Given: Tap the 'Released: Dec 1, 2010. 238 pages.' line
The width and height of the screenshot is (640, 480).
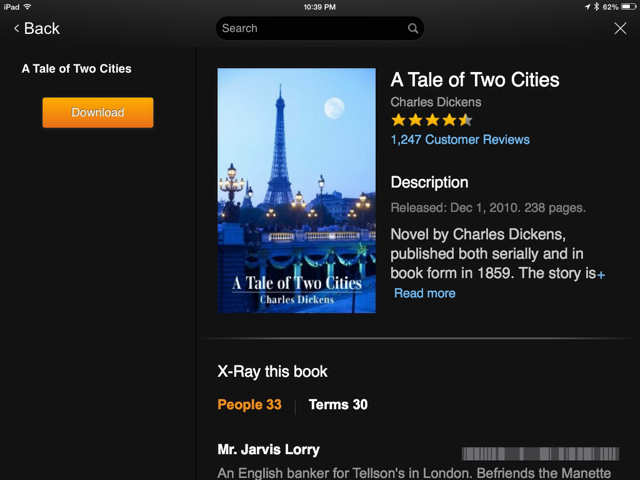Looking at the screenshot, I should [x=488, y=208].
